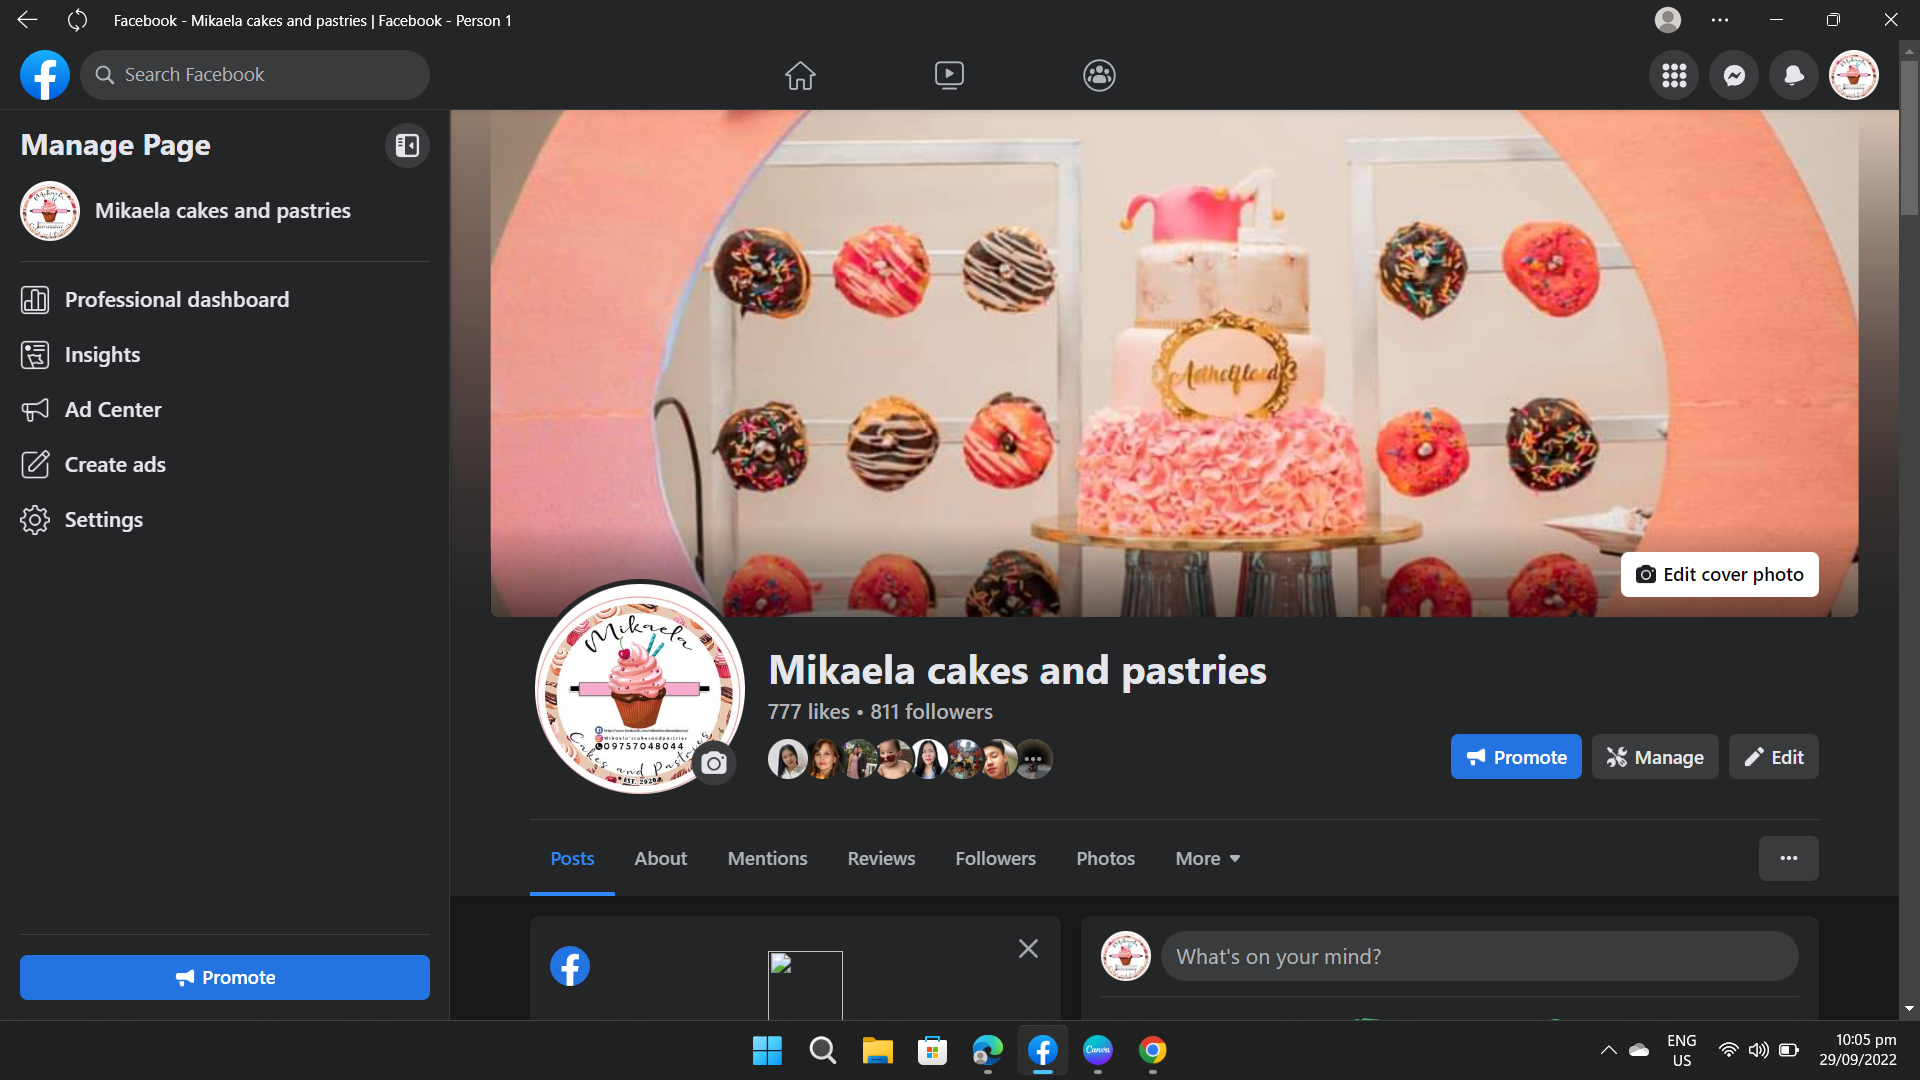Screen dimensions: 1920x1080
Task: Open the page three-dot options menu
Action: [1788, 859]
